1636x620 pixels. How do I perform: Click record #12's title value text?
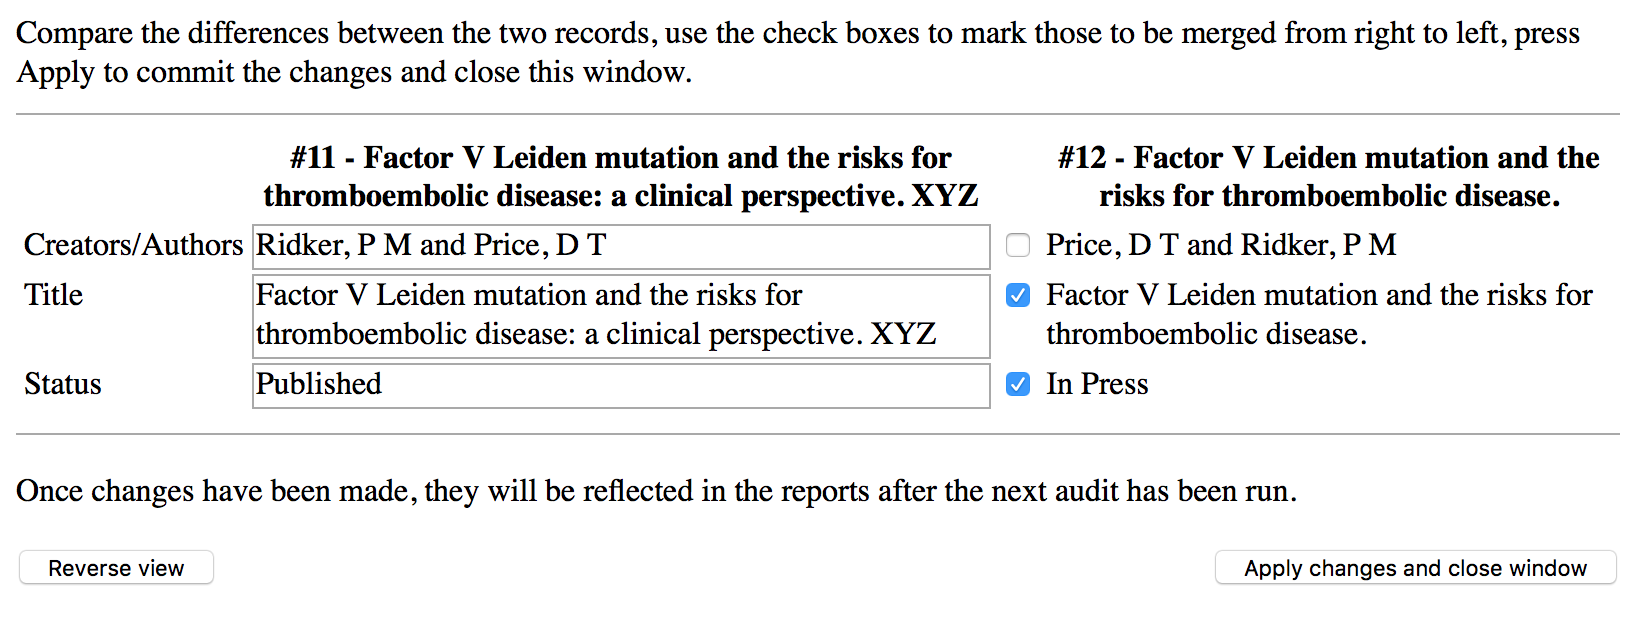1318,314
